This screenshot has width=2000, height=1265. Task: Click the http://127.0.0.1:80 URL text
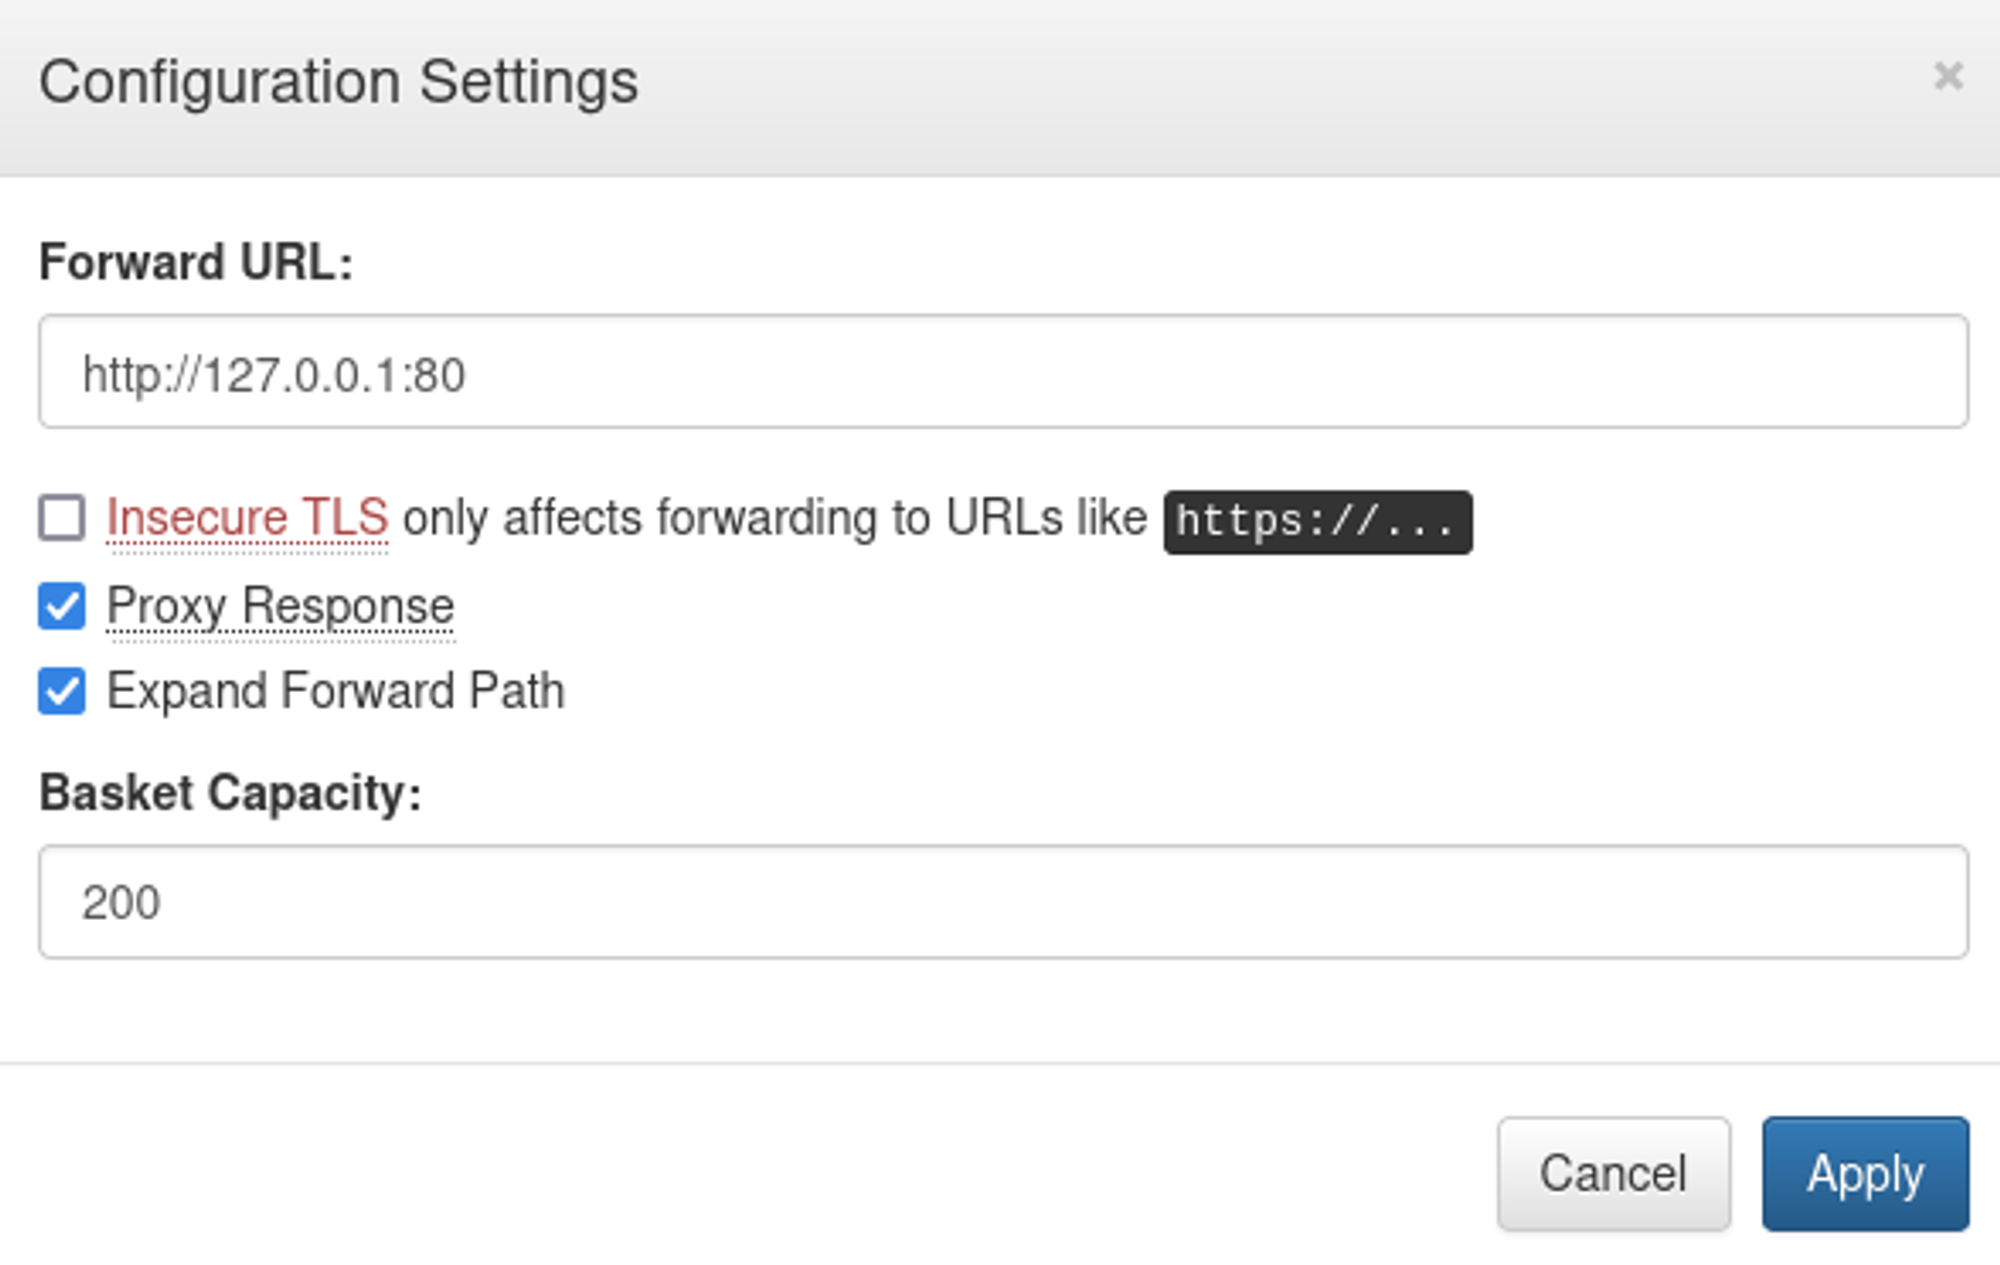pyautogui.click(x=274, y=376)
